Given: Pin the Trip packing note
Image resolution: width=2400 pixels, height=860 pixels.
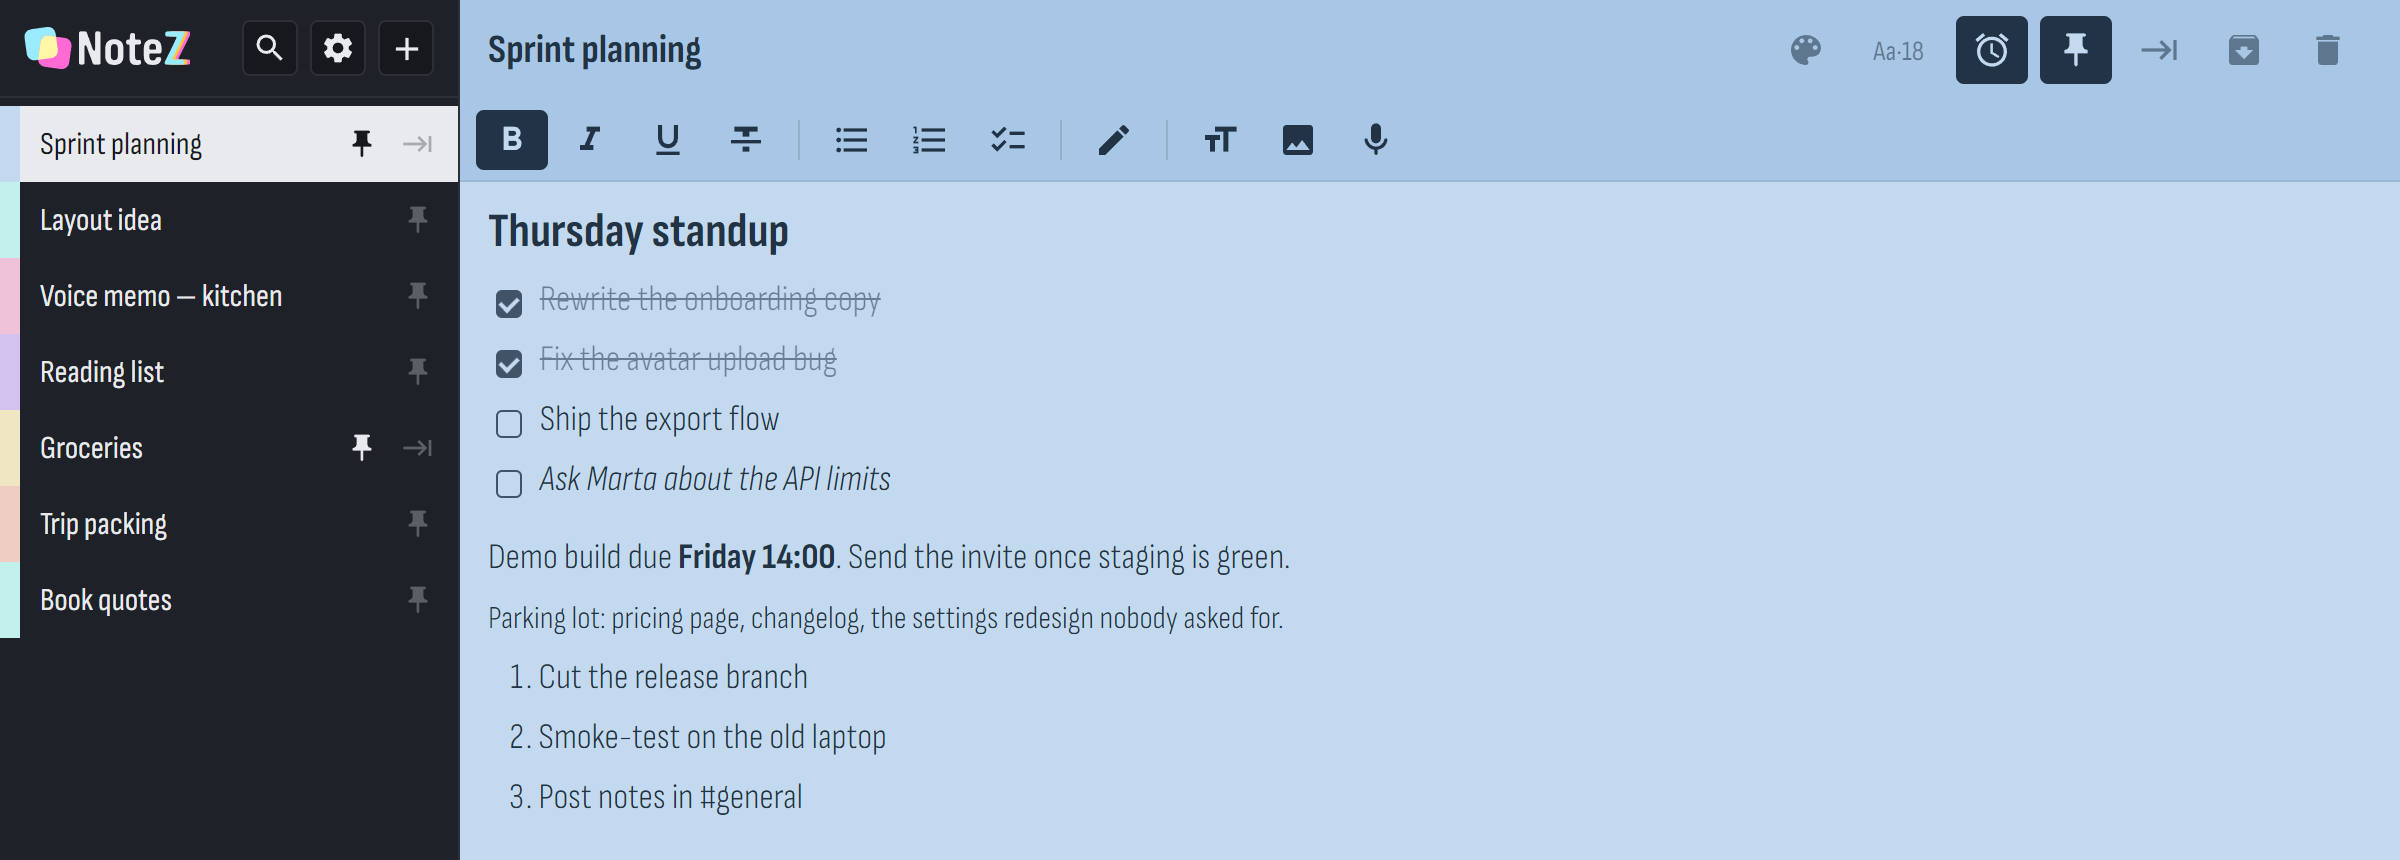Looking at the screenshot, I should tap(418, 523).
